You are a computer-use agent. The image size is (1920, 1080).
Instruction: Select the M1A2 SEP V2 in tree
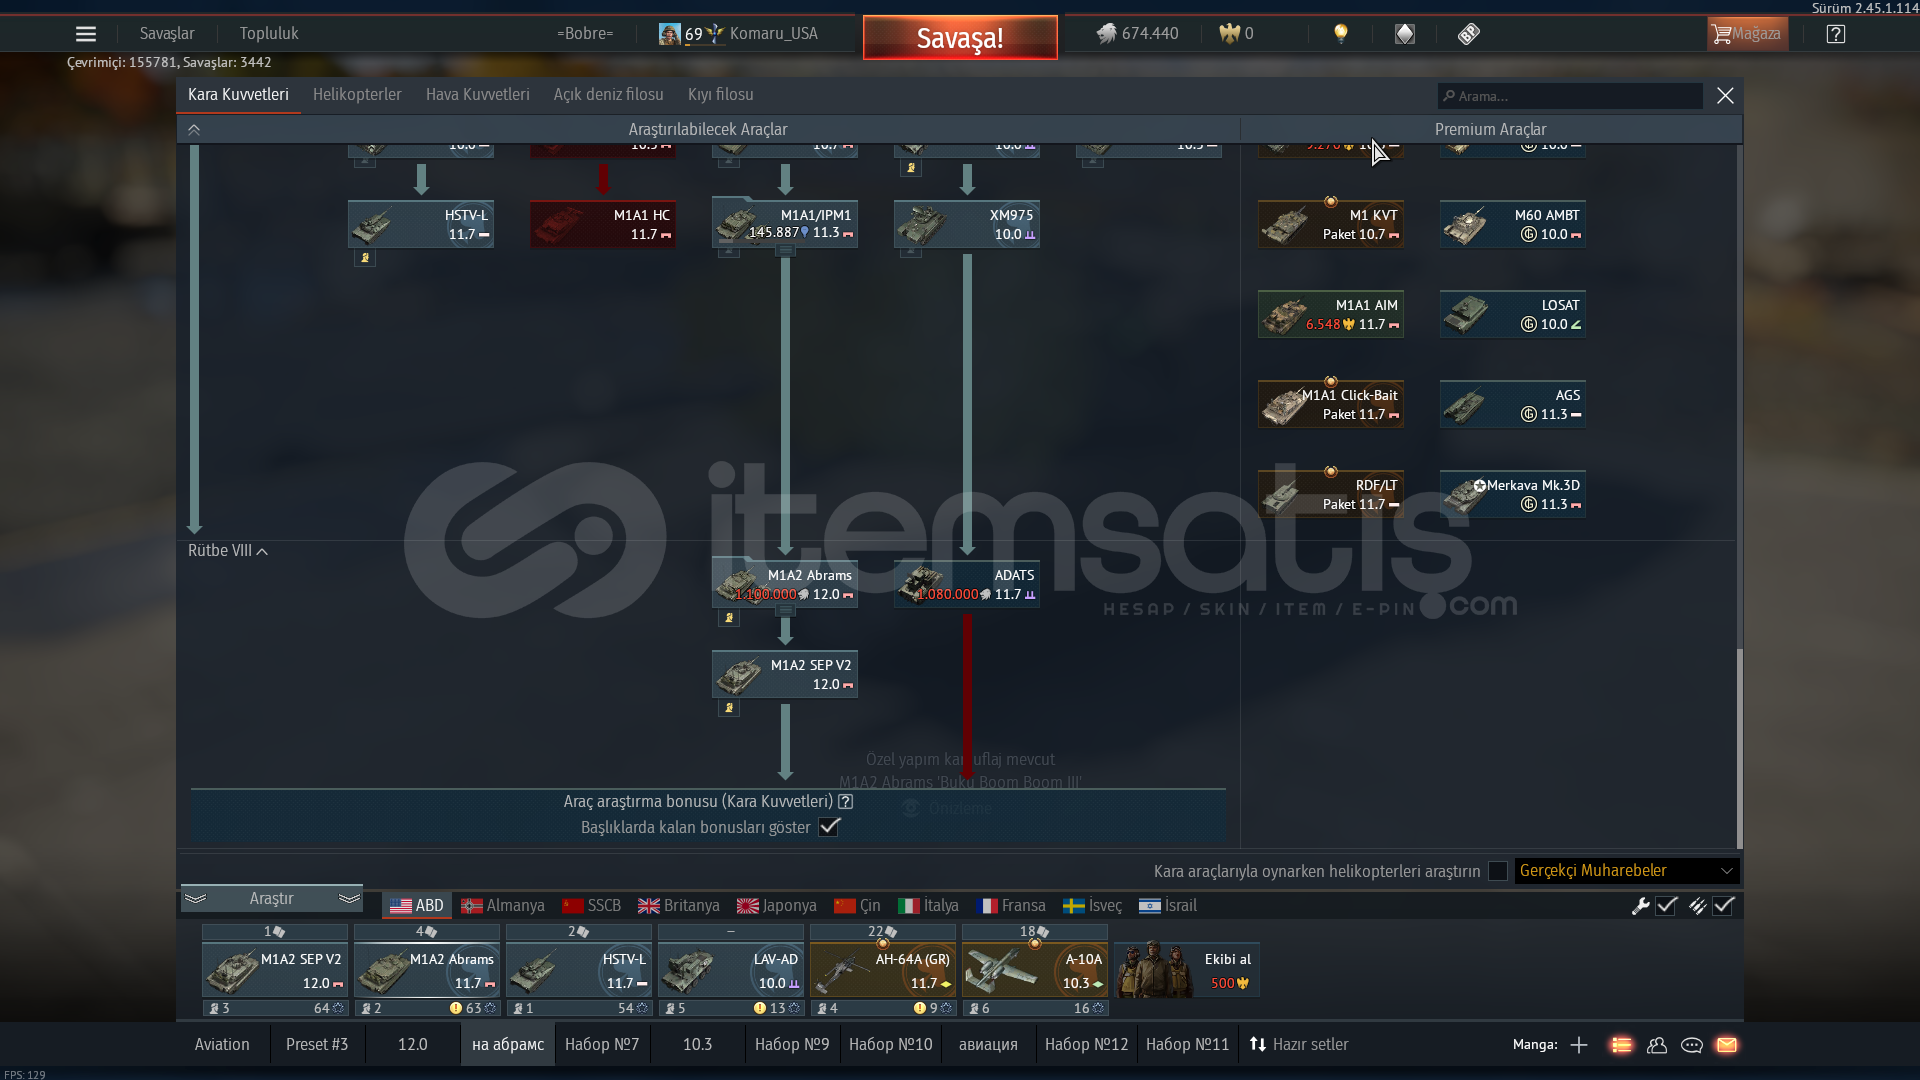pyautogui.click(x=785, y=674)
